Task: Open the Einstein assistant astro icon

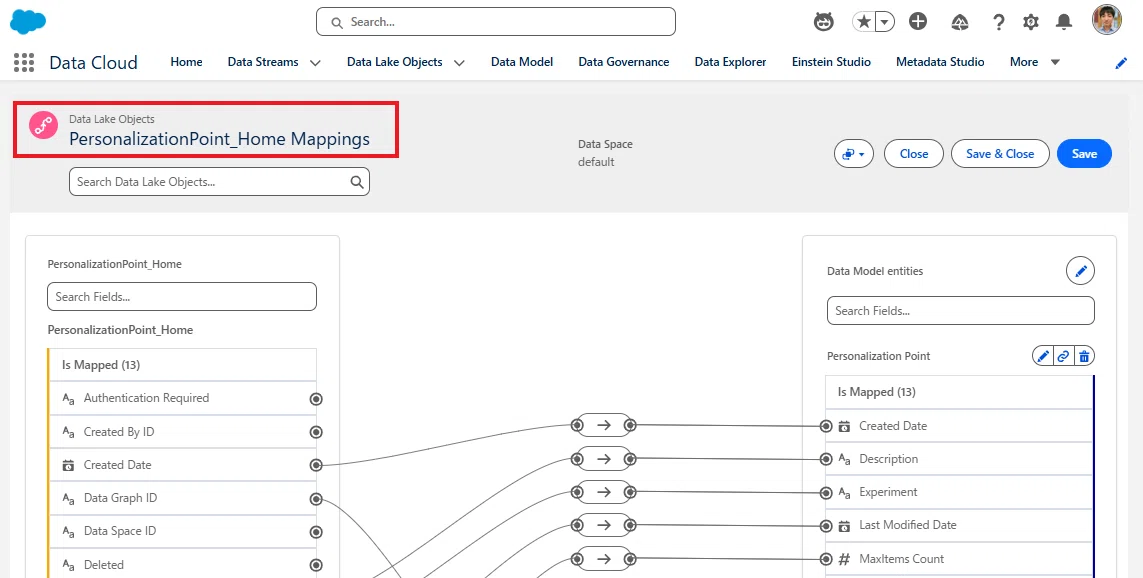Action: click(x=823, y=22)
